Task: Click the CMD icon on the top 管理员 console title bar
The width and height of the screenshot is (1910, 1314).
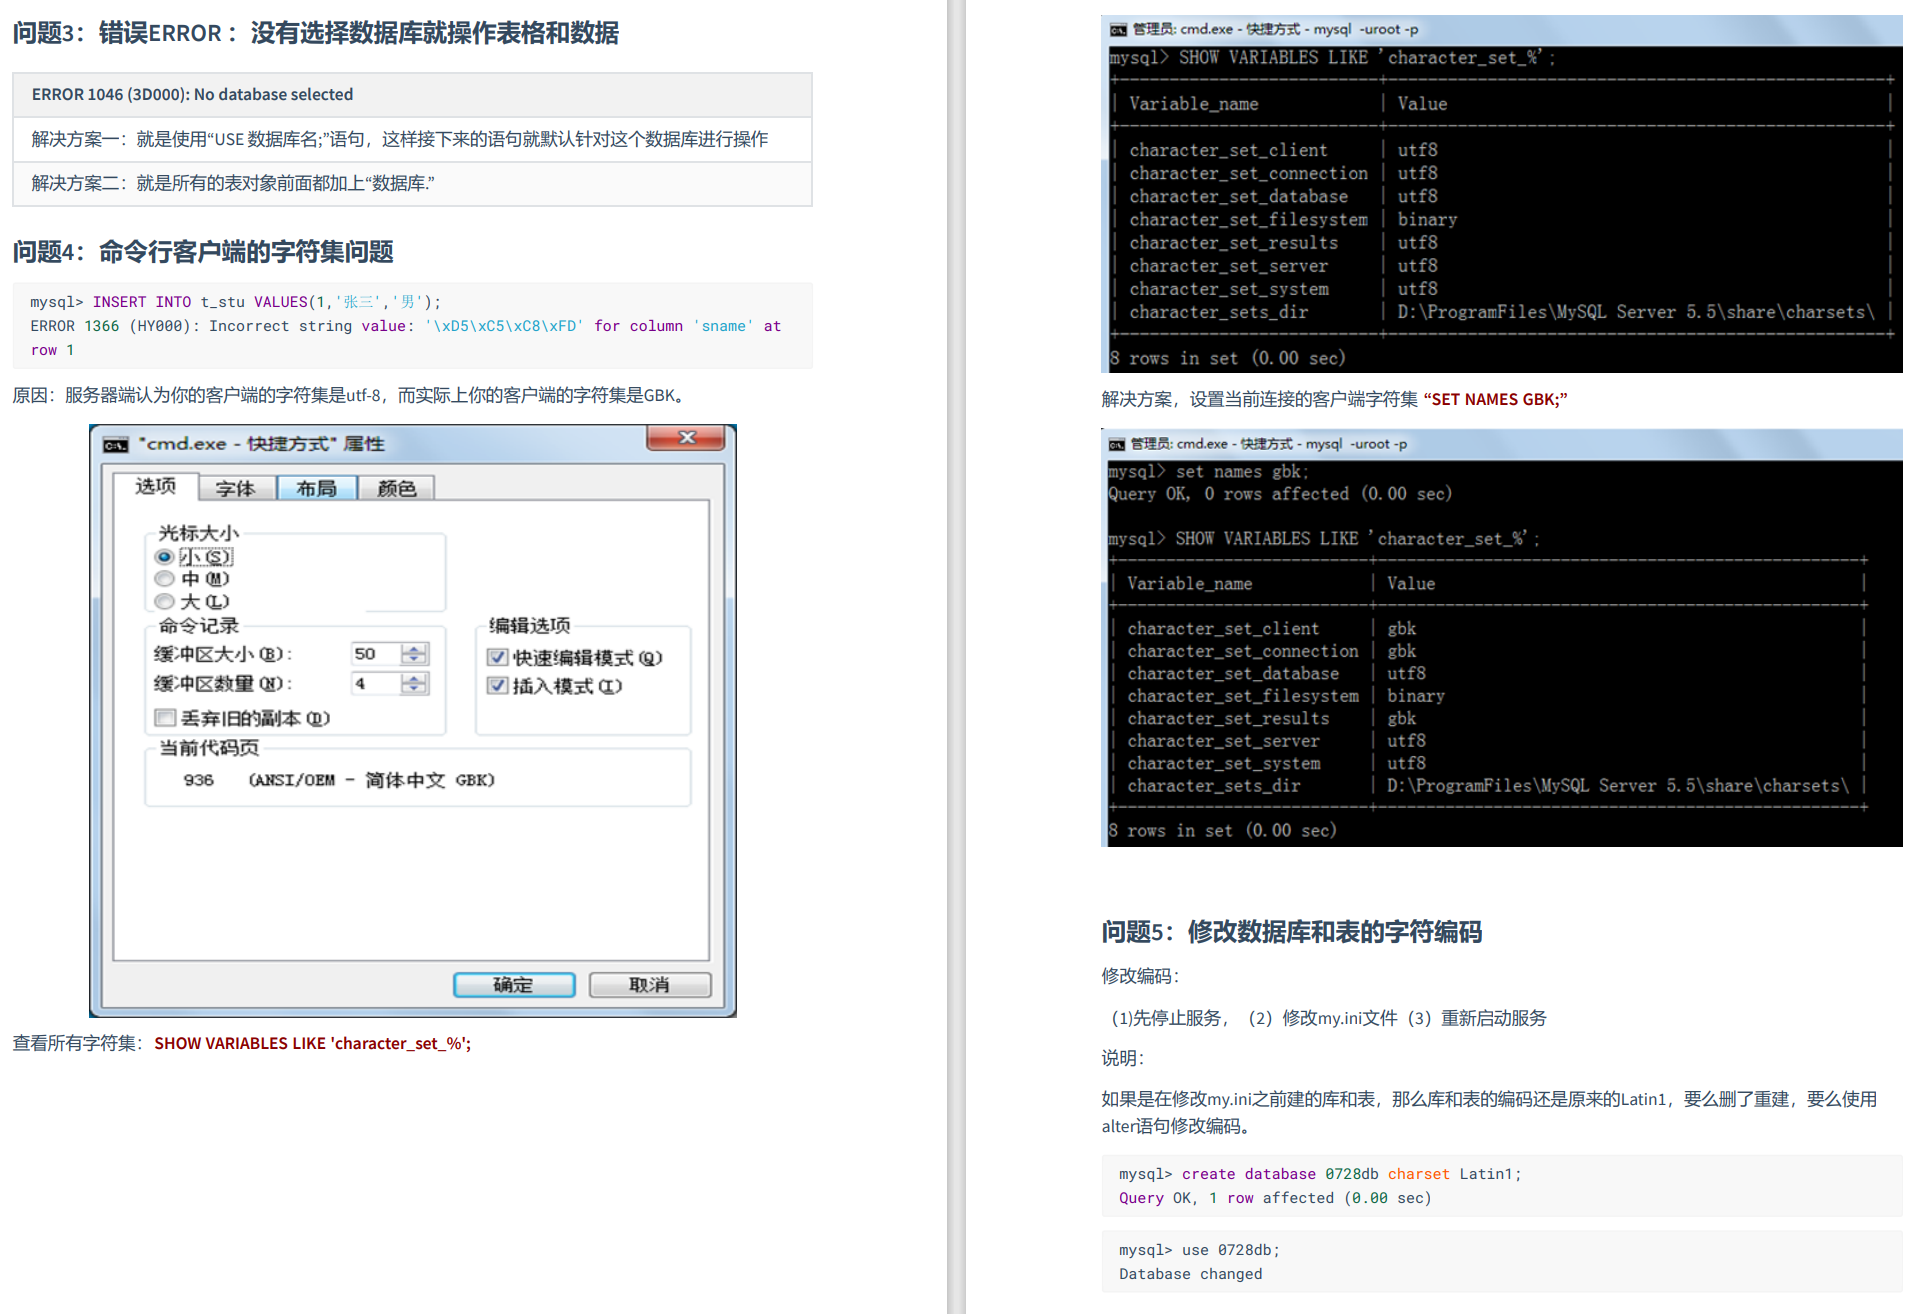Action: tap(1116, 29)
